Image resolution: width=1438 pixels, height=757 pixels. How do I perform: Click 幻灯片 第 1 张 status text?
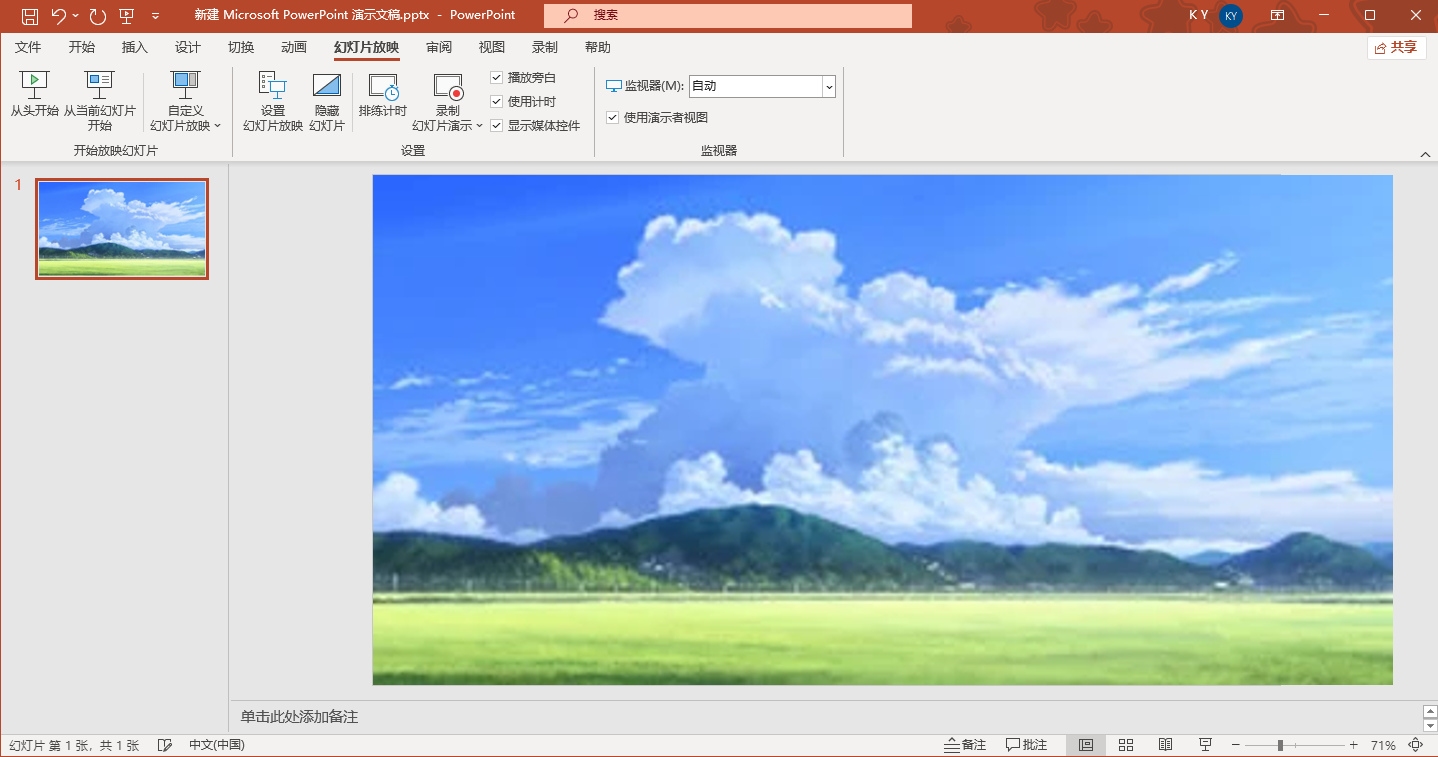click(x=74, y=746)
